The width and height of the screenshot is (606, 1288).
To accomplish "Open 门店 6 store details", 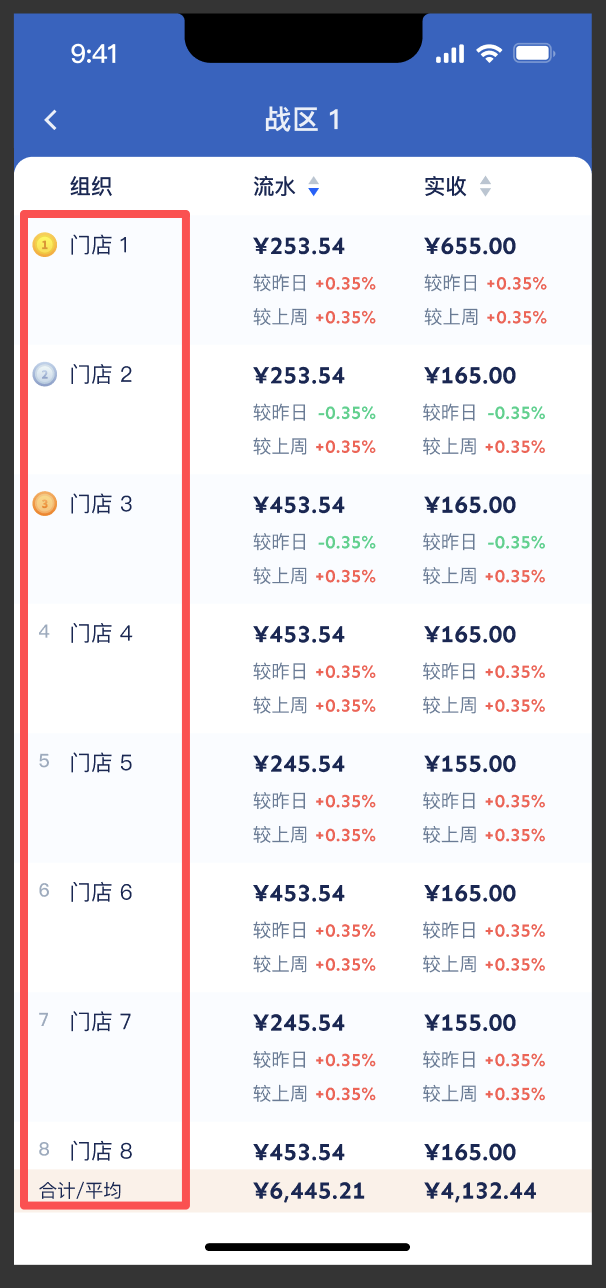I will tap(101, 892).
